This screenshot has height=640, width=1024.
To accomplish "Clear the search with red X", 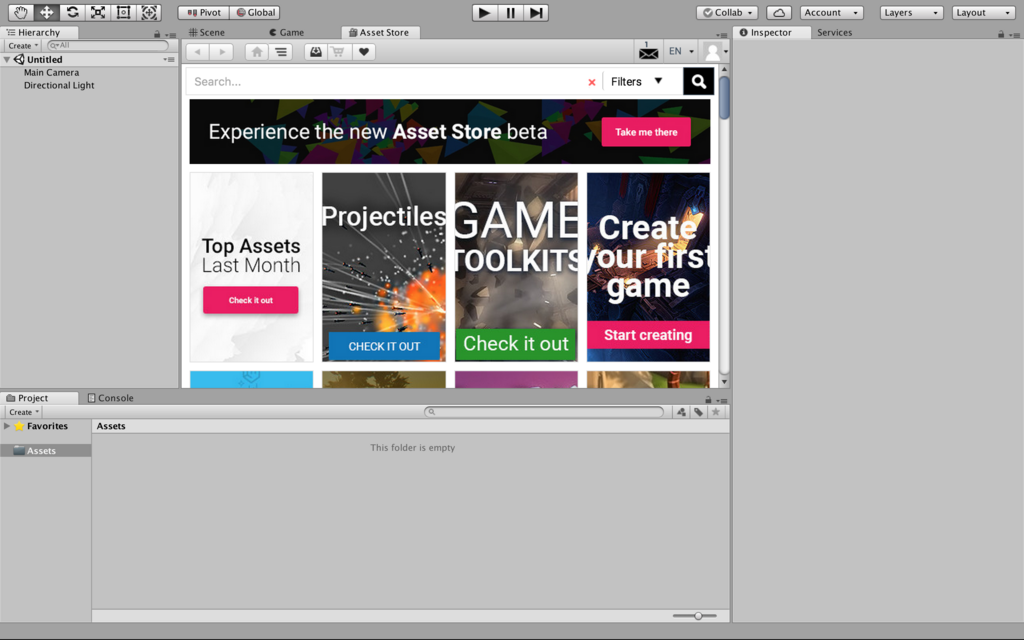I will [592, 82].
